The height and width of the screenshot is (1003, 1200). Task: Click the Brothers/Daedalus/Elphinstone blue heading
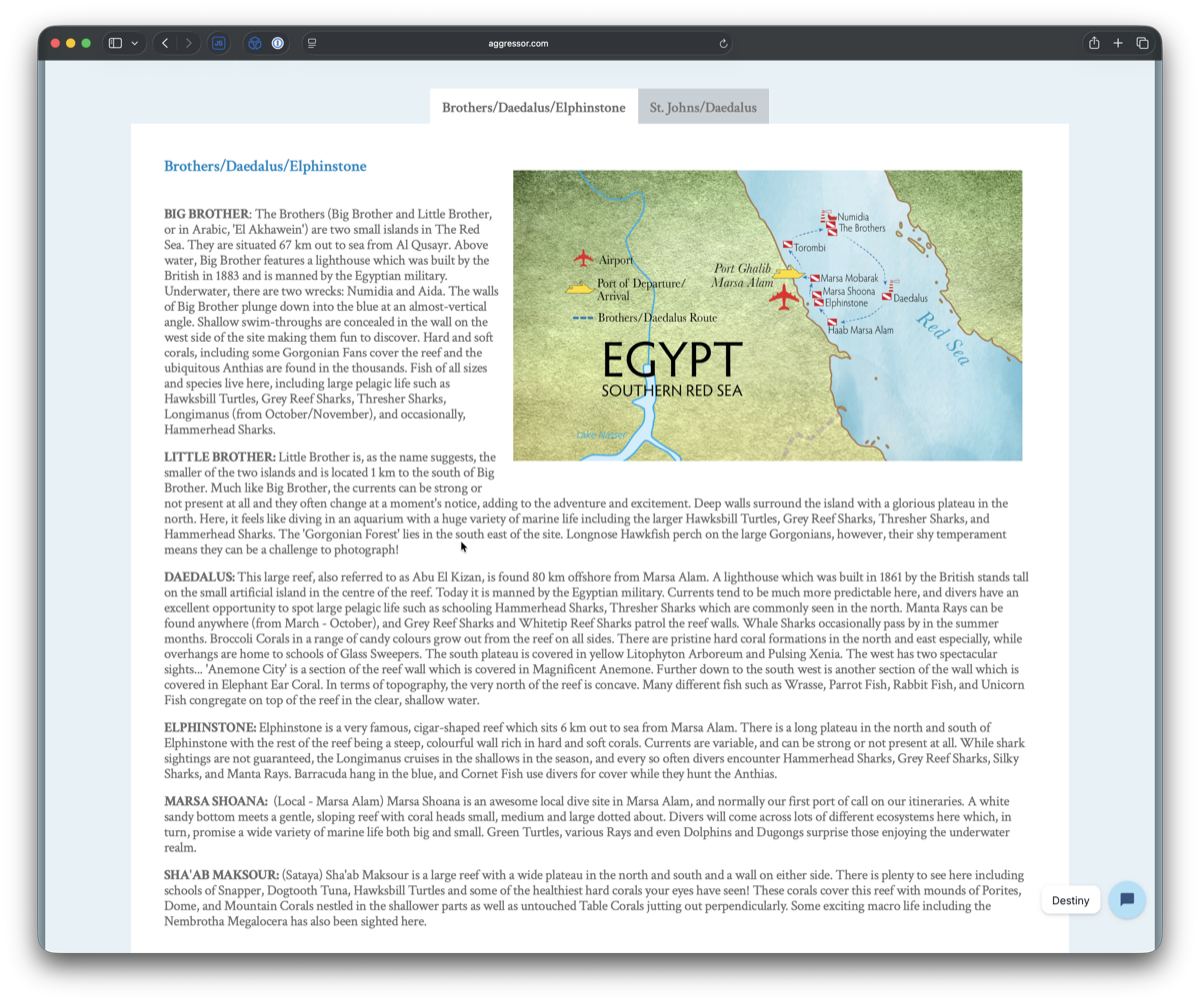click(x=265, y=166)
